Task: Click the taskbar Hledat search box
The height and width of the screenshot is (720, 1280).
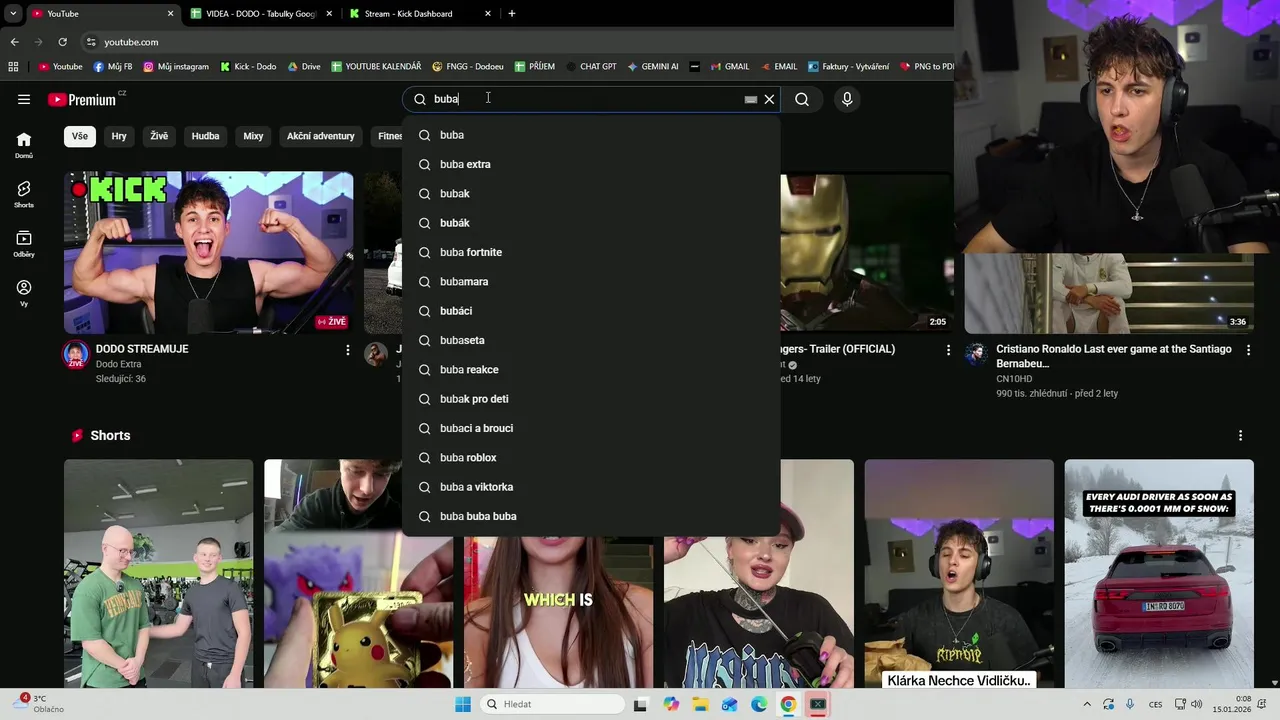Action: (x=551, y=704)
